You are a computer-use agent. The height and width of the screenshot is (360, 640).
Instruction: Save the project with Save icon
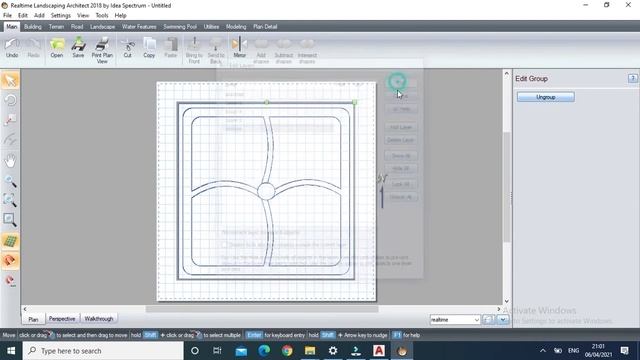[78, 47]
